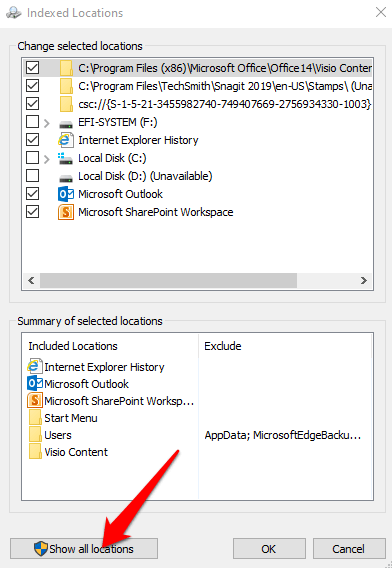Expand the Local Disk (C:) tree node

[46, 159]
